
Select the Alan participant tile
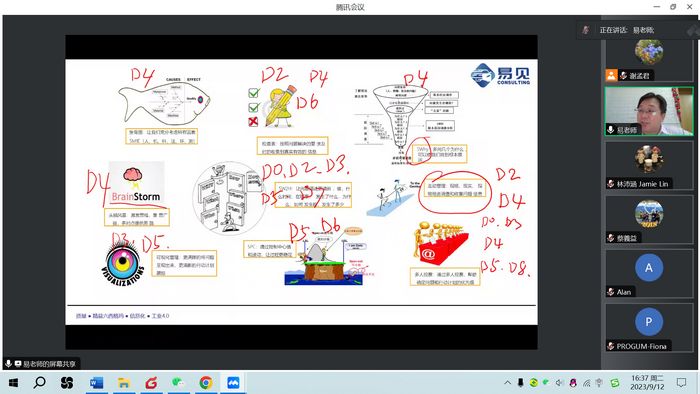click(649, 273)
